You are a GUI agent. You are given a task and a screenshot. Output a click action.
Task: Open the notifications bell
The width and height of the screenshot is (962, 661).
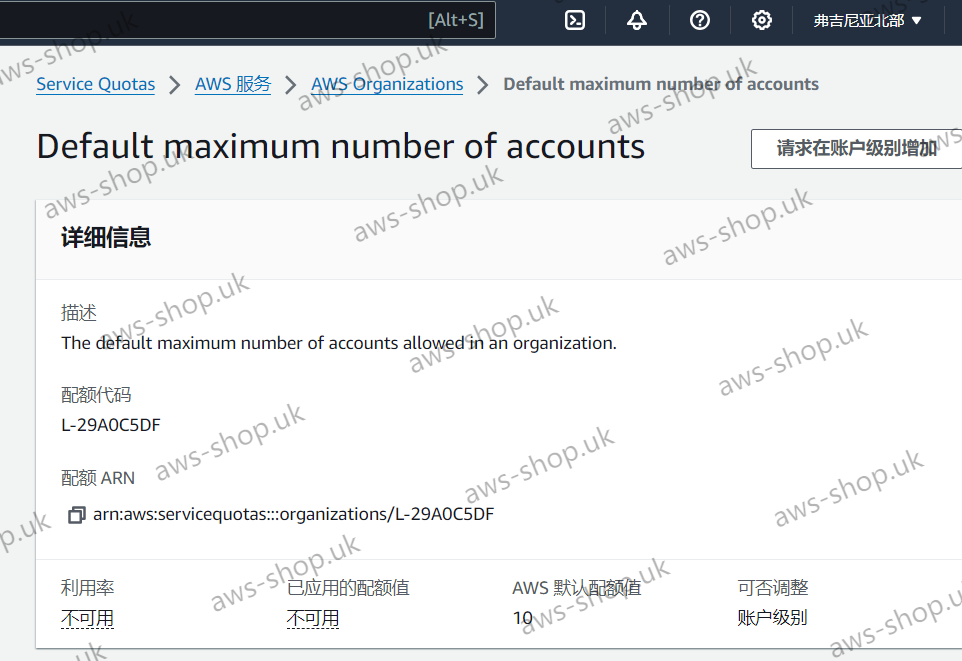(637, 20)
